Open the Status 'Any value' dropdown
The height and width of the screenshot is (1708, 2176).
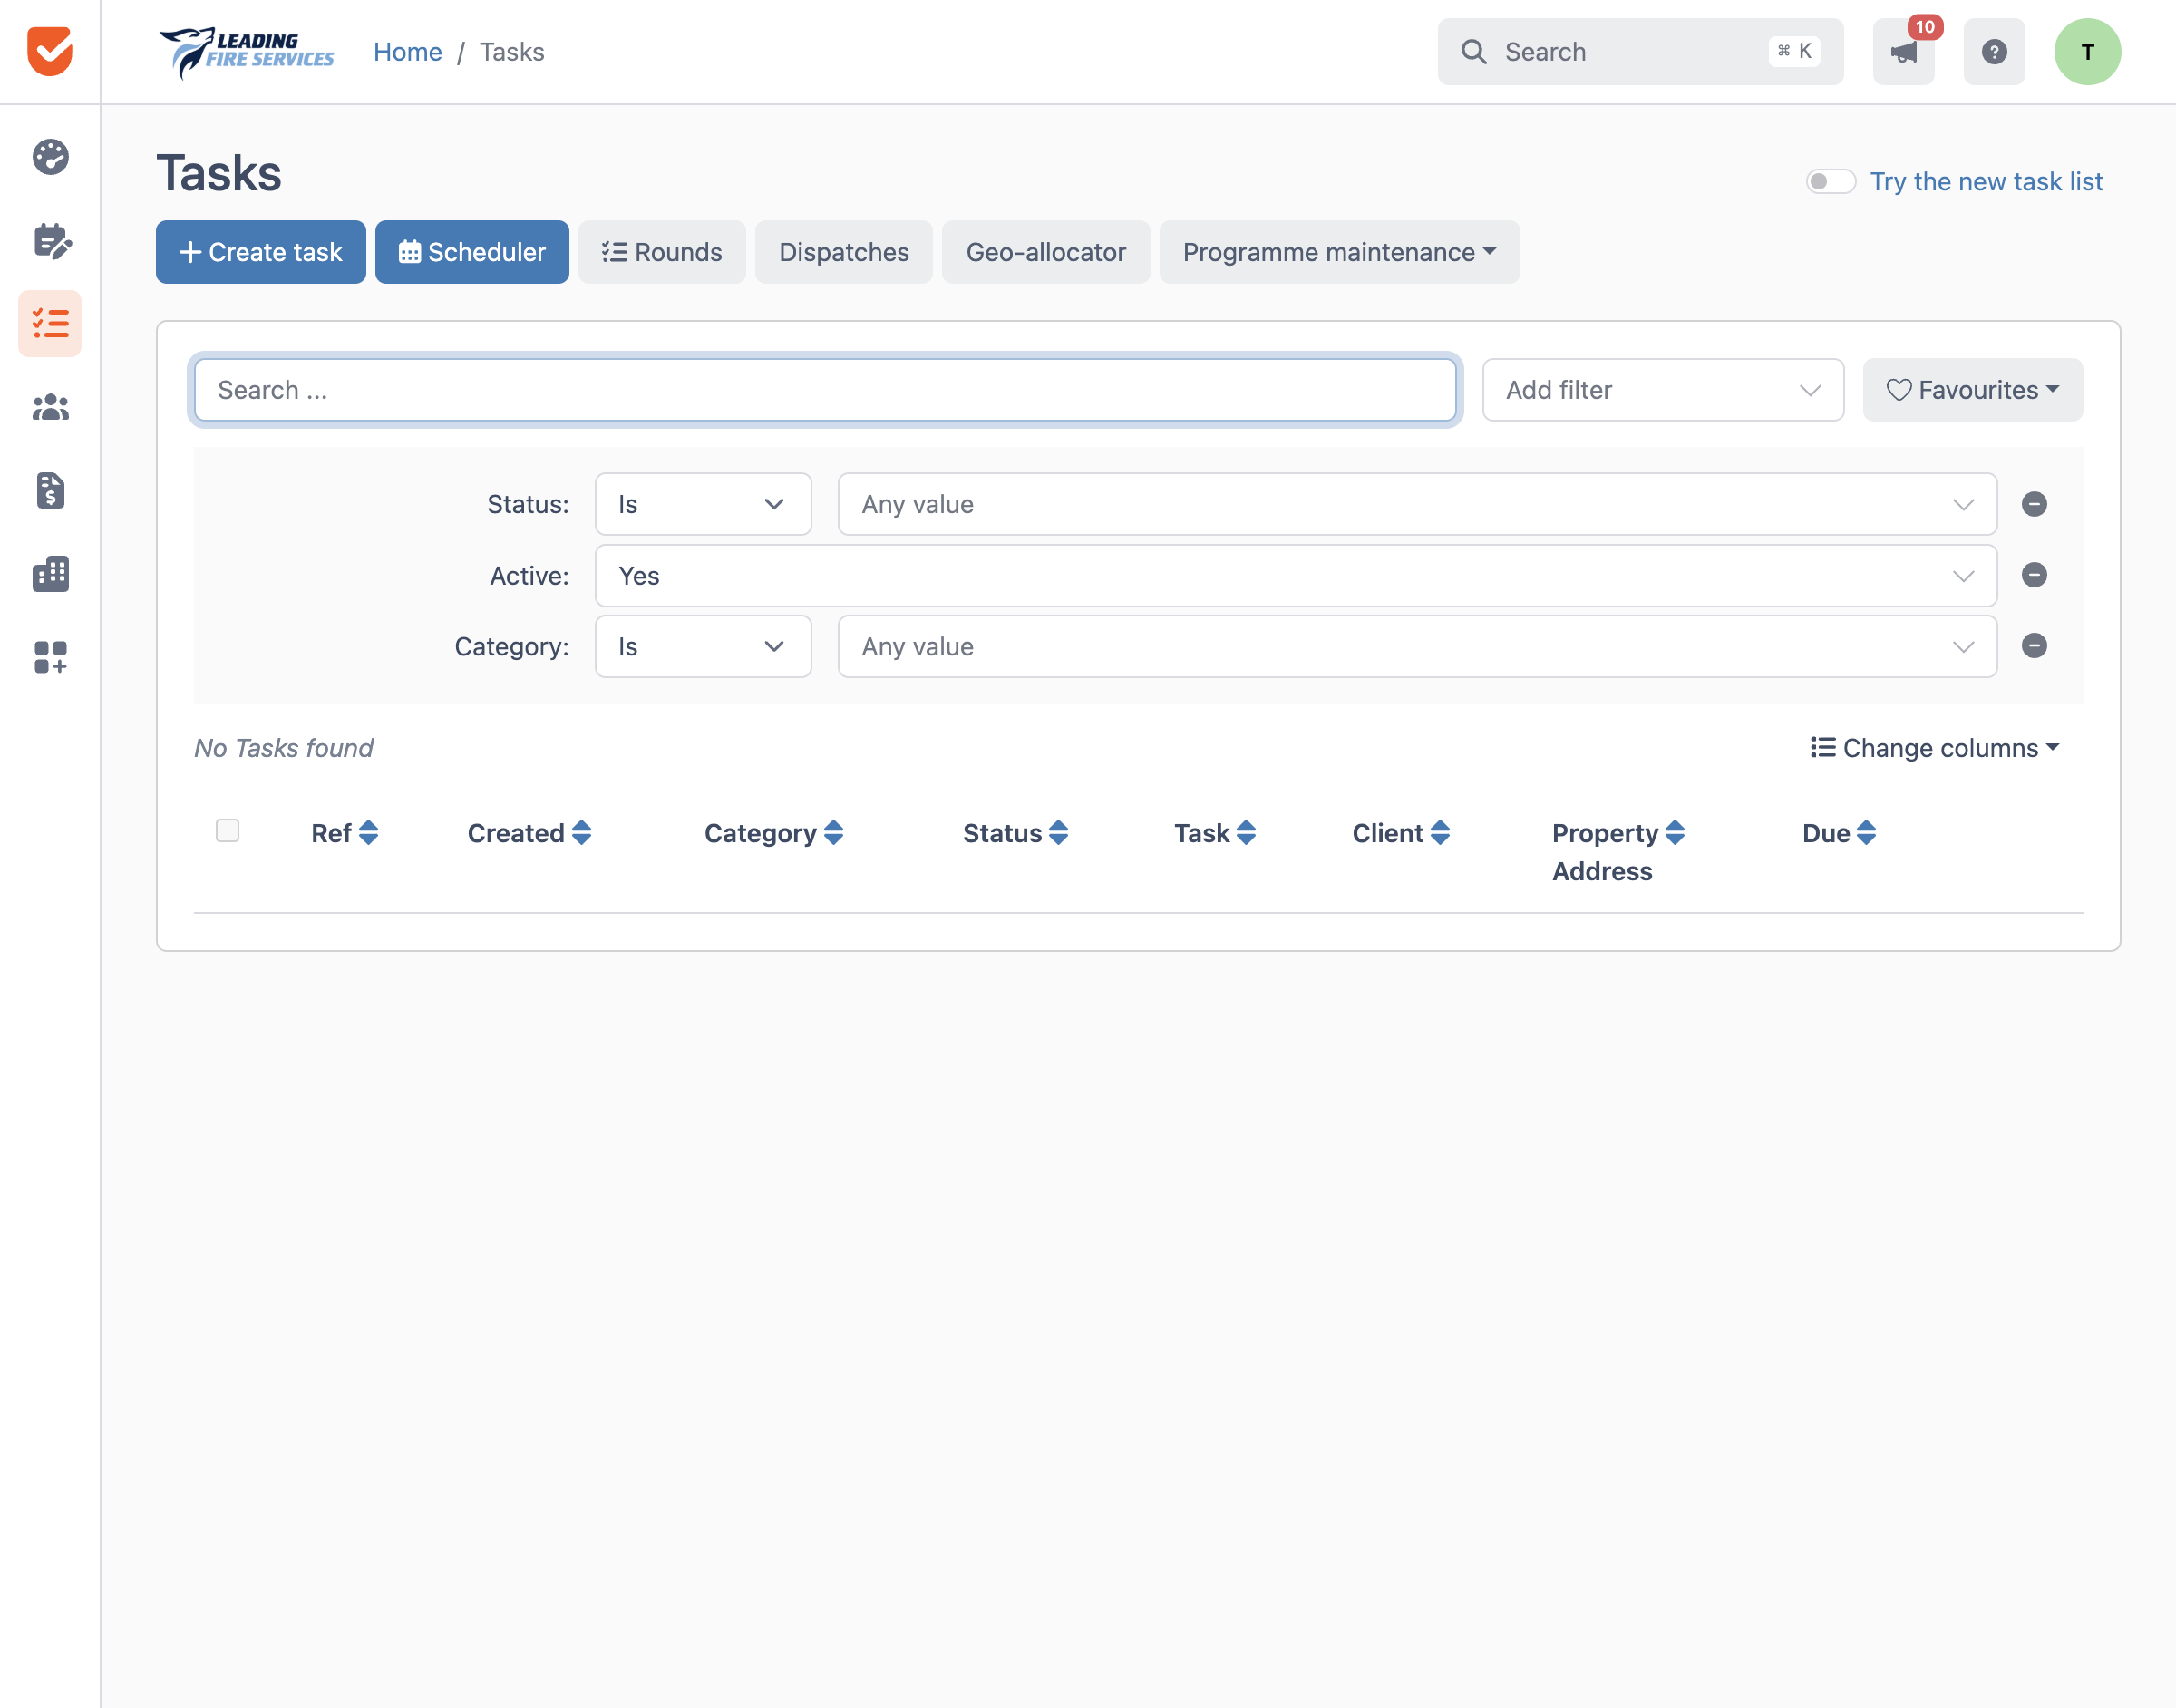(x=1417, y=504)
